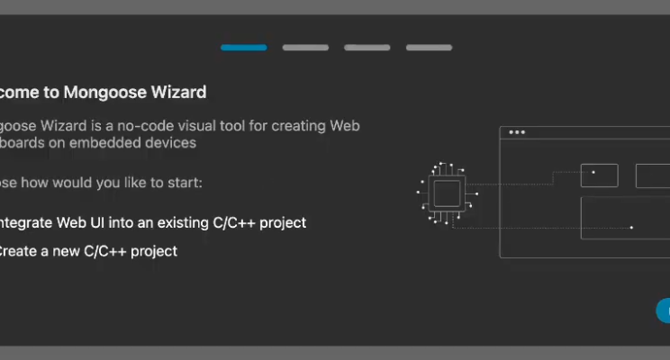Click the partially visible right widget box
Screen dimensions: 670x360
(653, 176)
